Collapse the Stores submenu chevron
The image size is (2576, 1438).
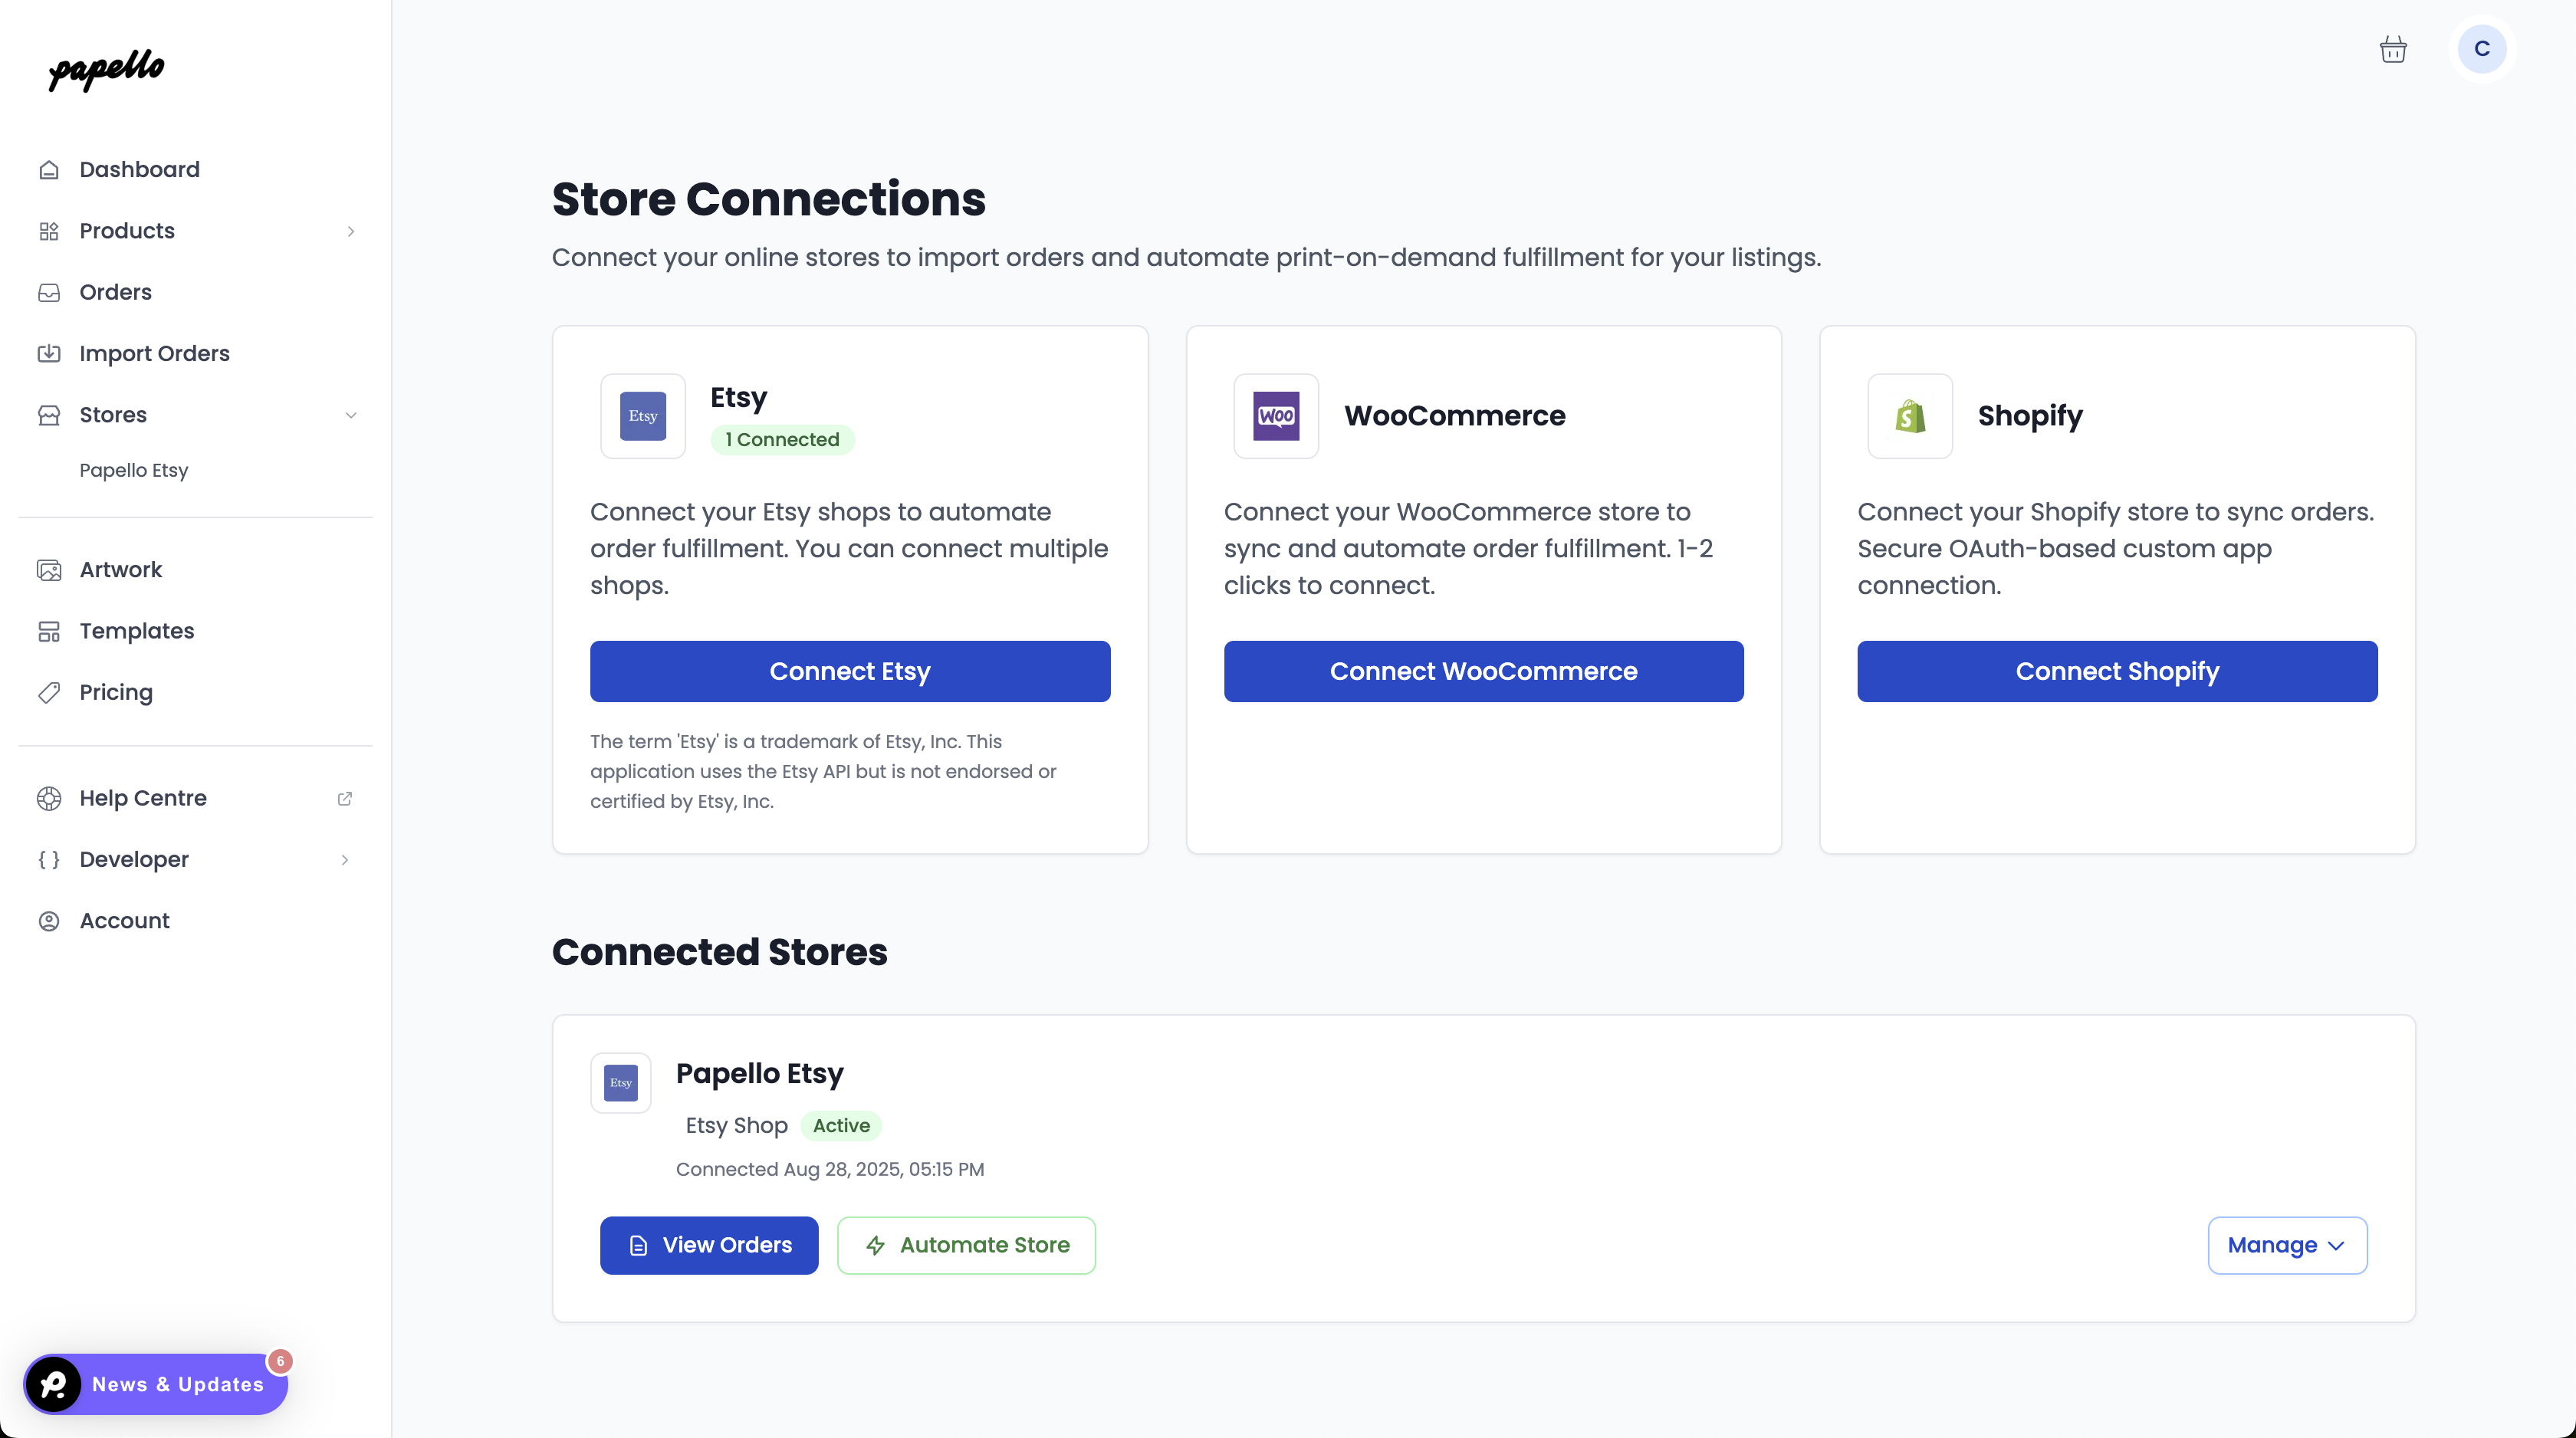pyautogui.click(x=351, y=415)
